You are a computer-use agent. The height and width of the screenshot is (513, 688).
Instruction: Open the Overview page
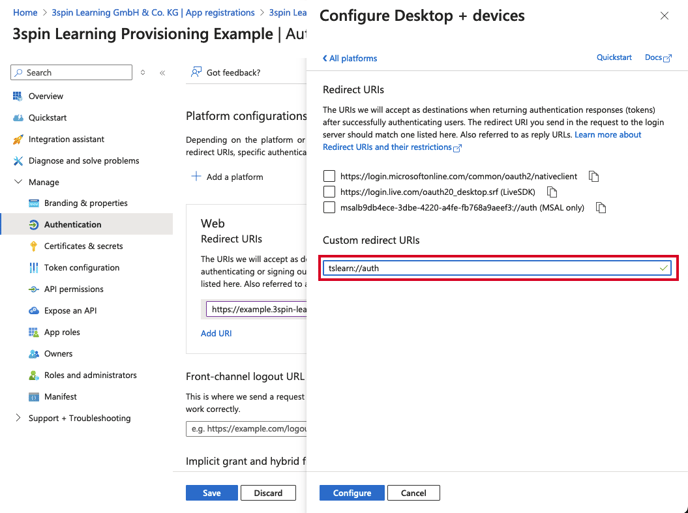coord(46,96)
